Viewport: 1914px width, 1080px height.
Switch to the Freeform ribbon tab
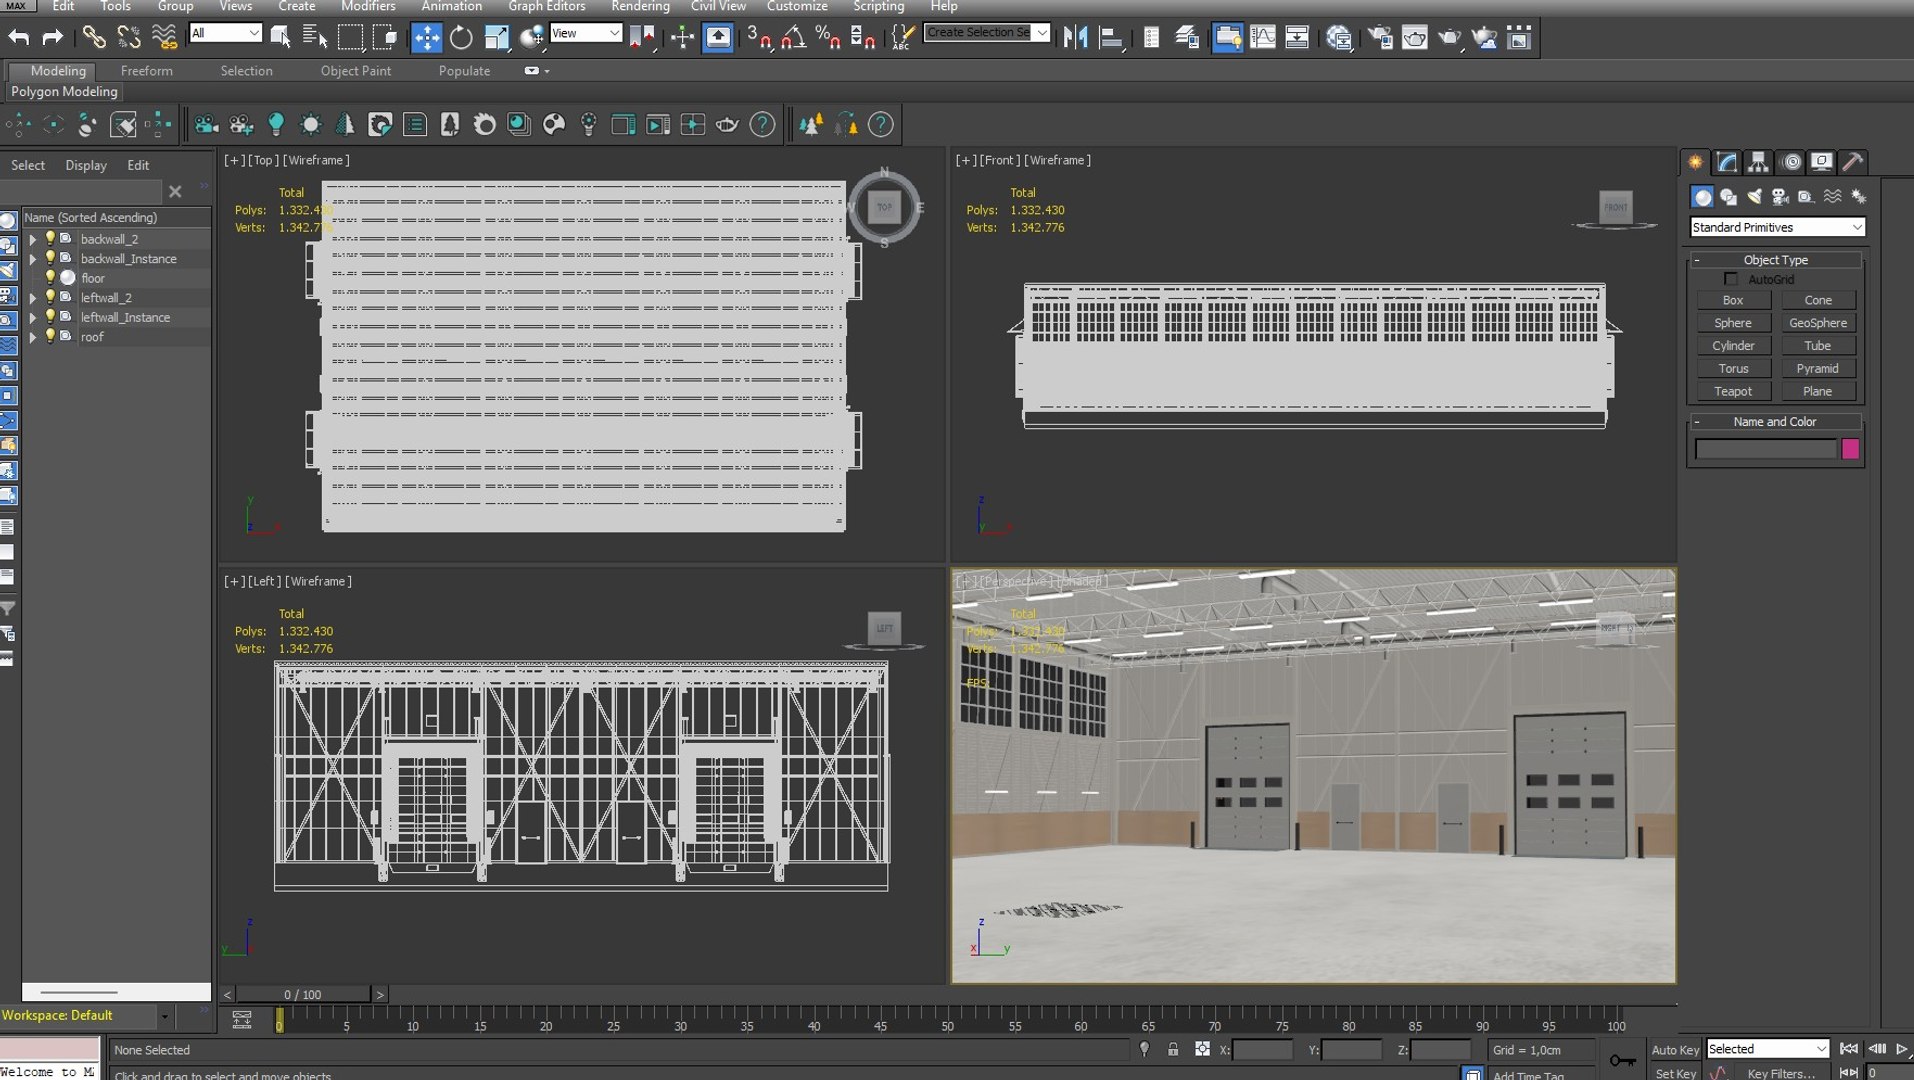tap(146, 71)
